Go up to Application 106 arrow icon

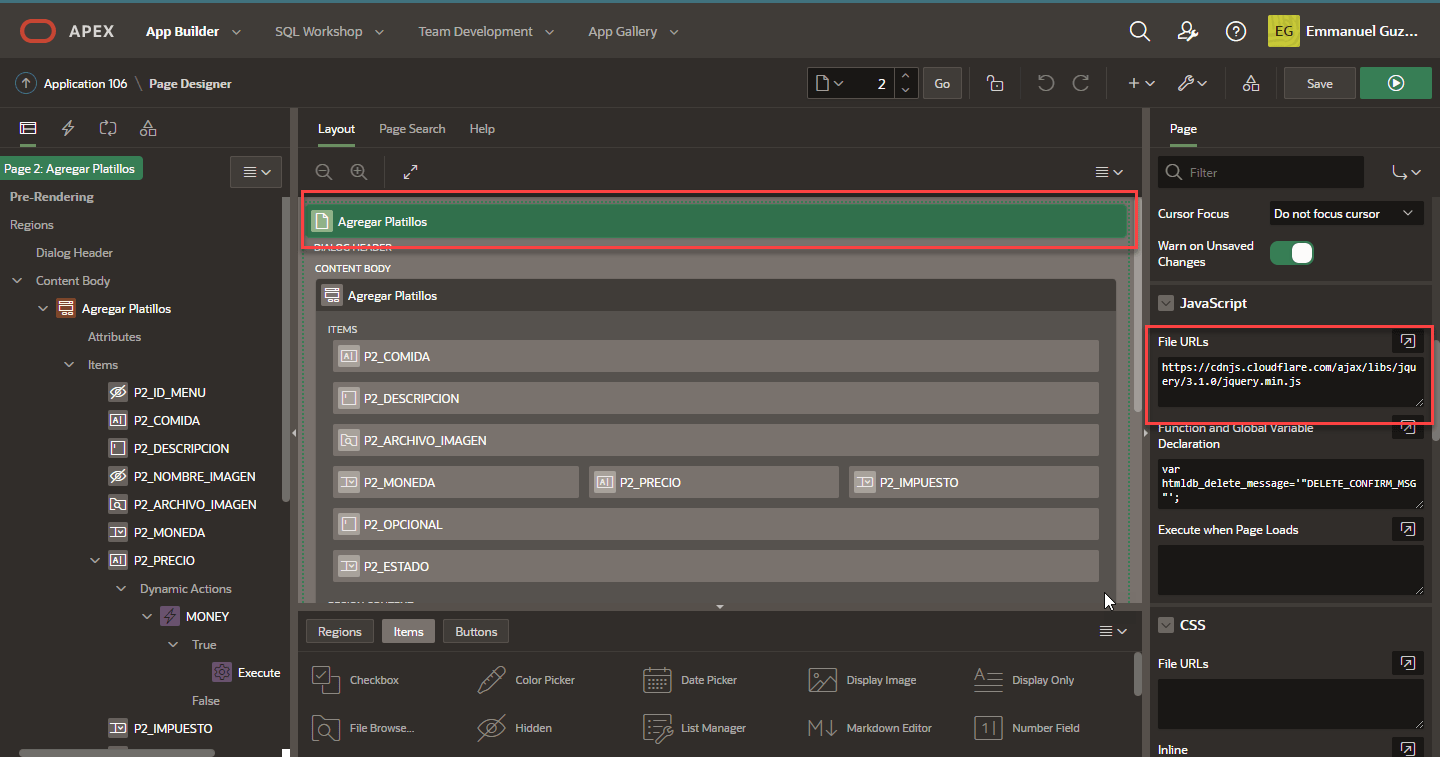click(x=26, y=84)
